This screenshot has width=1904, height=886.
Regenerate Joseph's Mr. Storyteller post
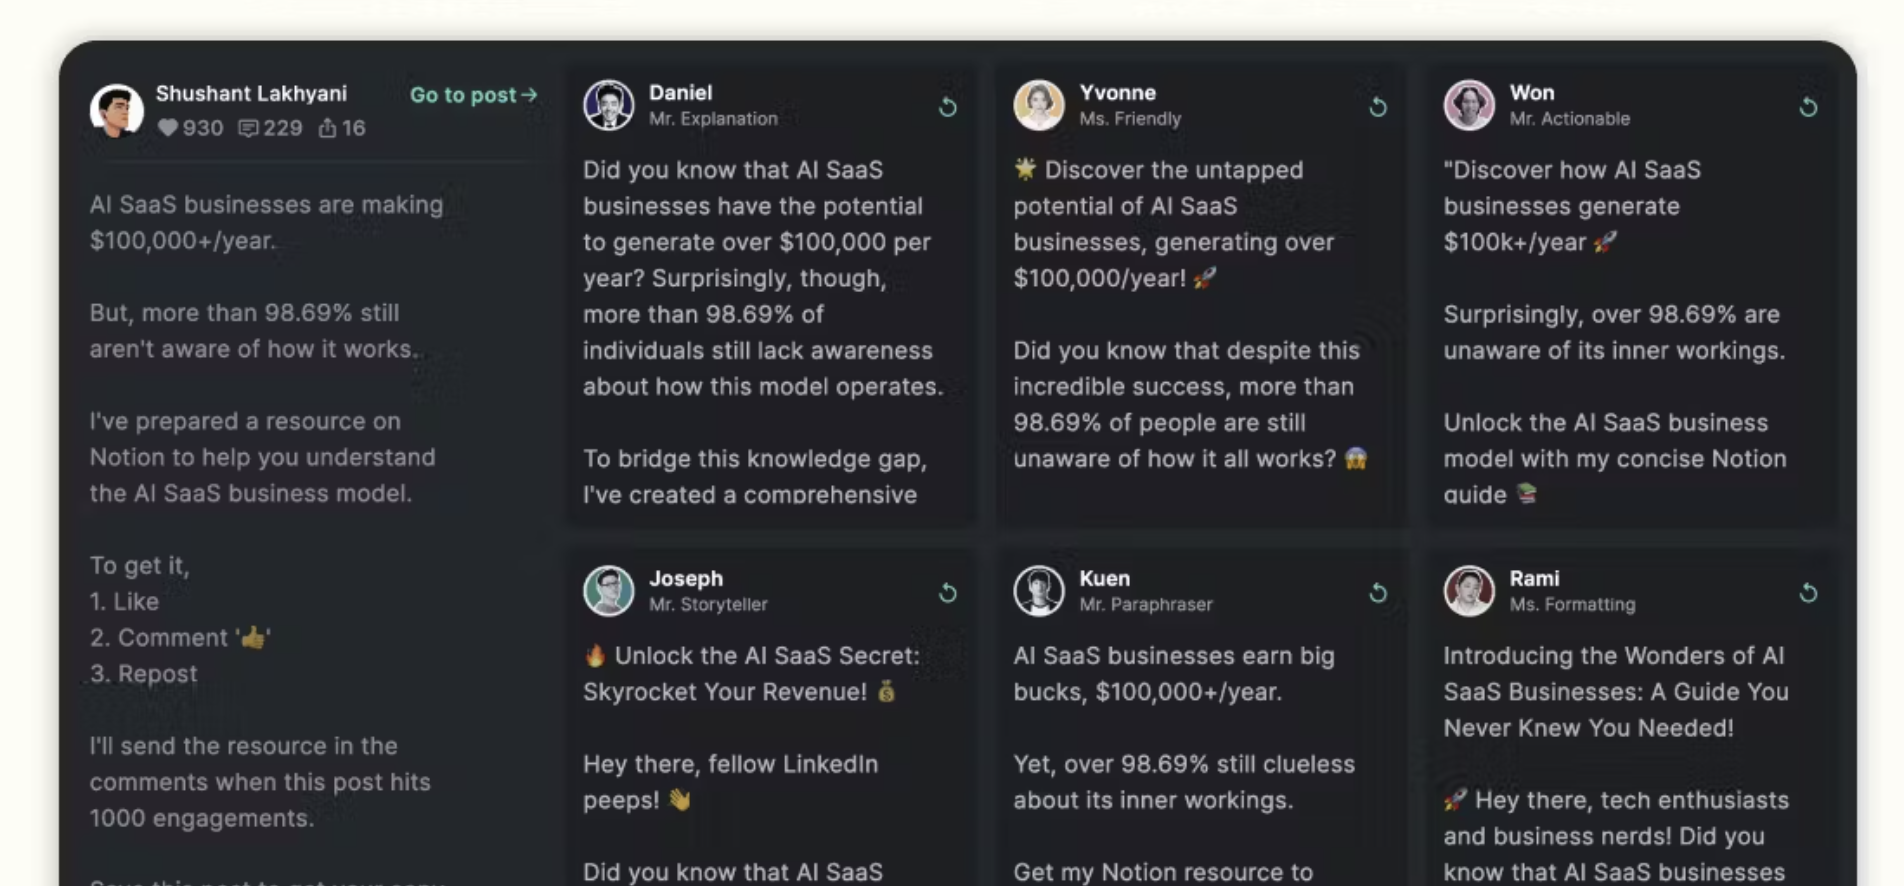coord(948,592)
